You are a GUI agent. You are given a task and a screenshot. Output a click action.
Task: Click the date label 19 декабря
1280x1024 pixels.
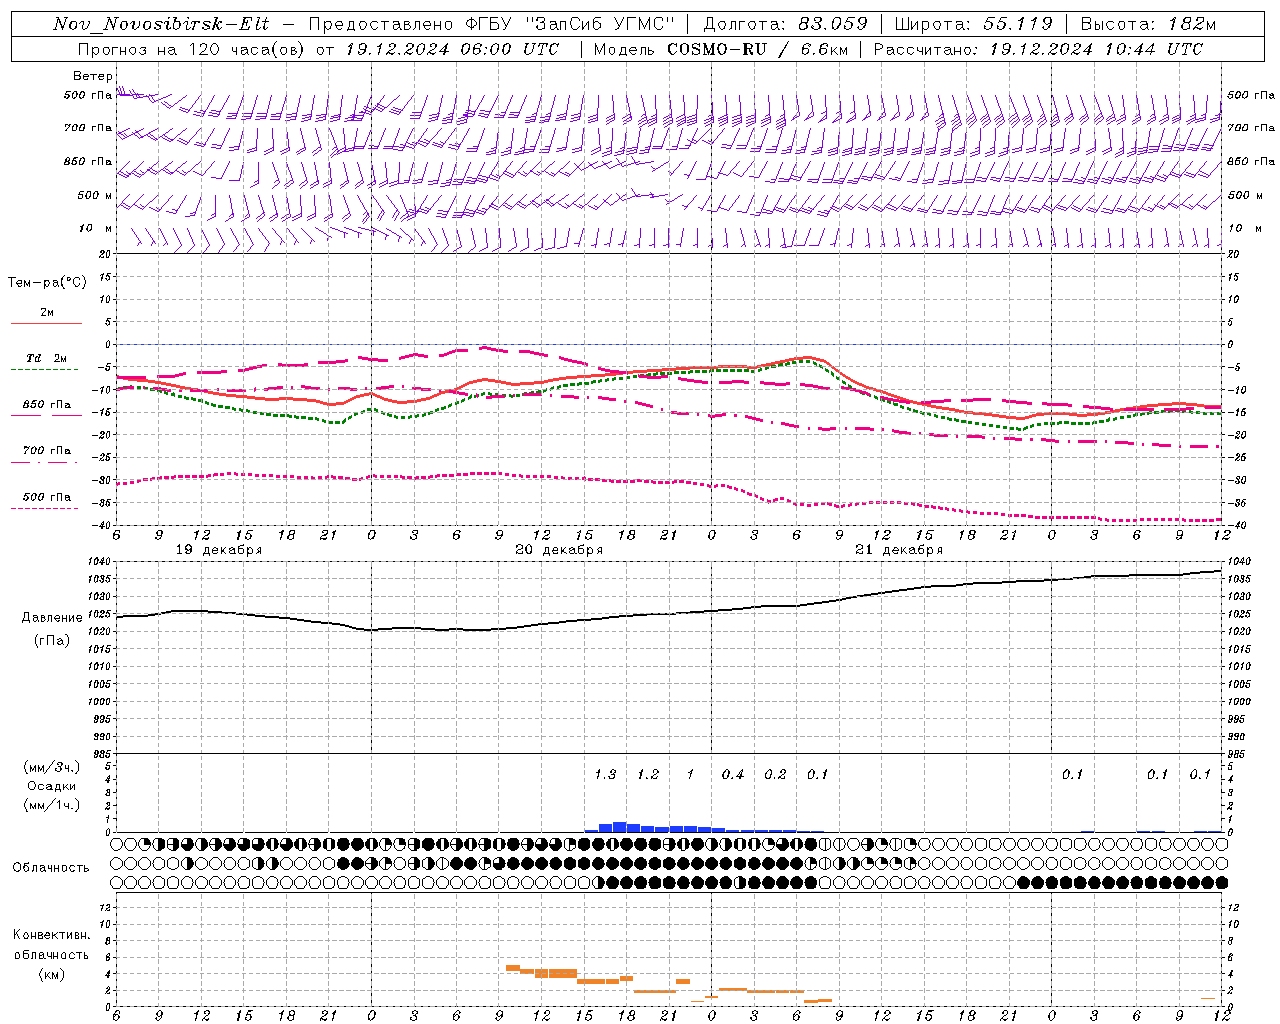pos(219,550)
